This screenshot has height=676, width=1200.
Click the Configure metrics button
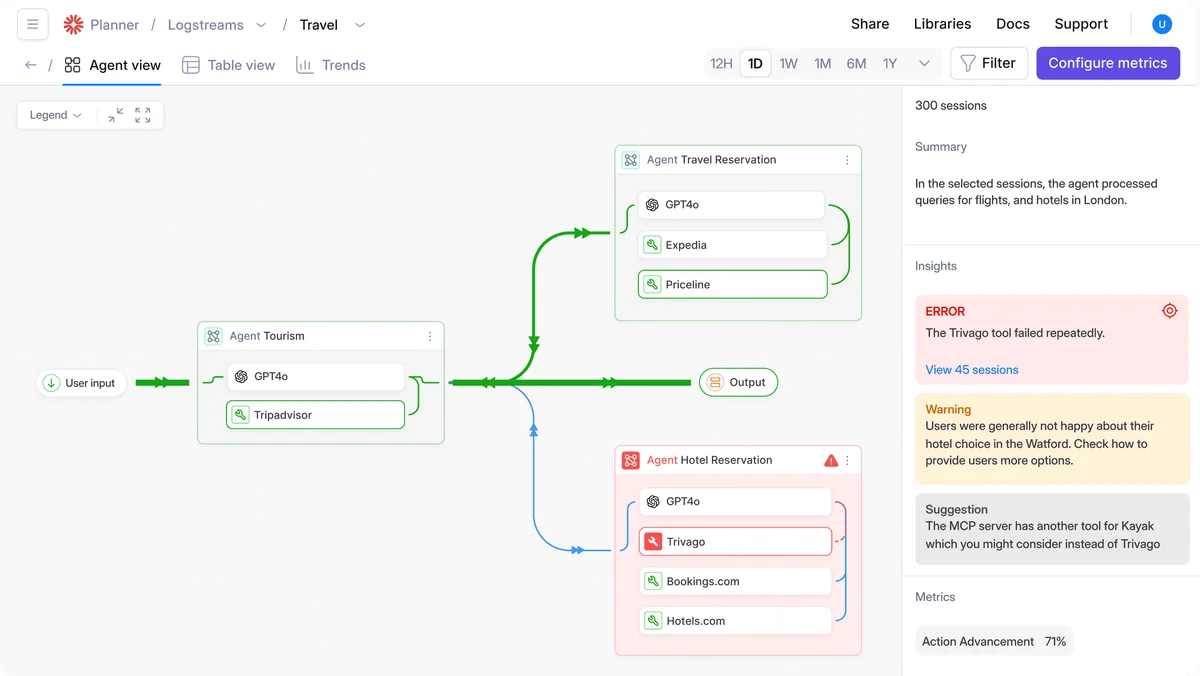pos(1108,62)
